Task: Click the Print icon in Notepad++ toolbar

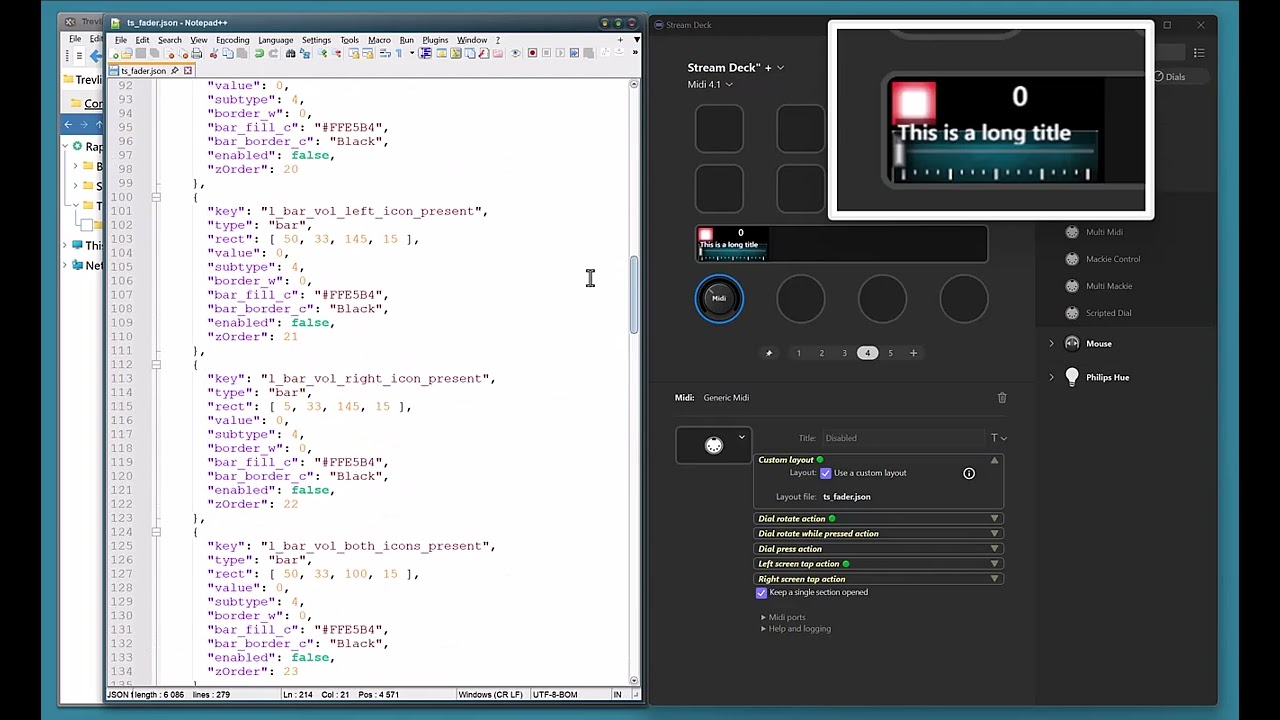Action: 196,53
